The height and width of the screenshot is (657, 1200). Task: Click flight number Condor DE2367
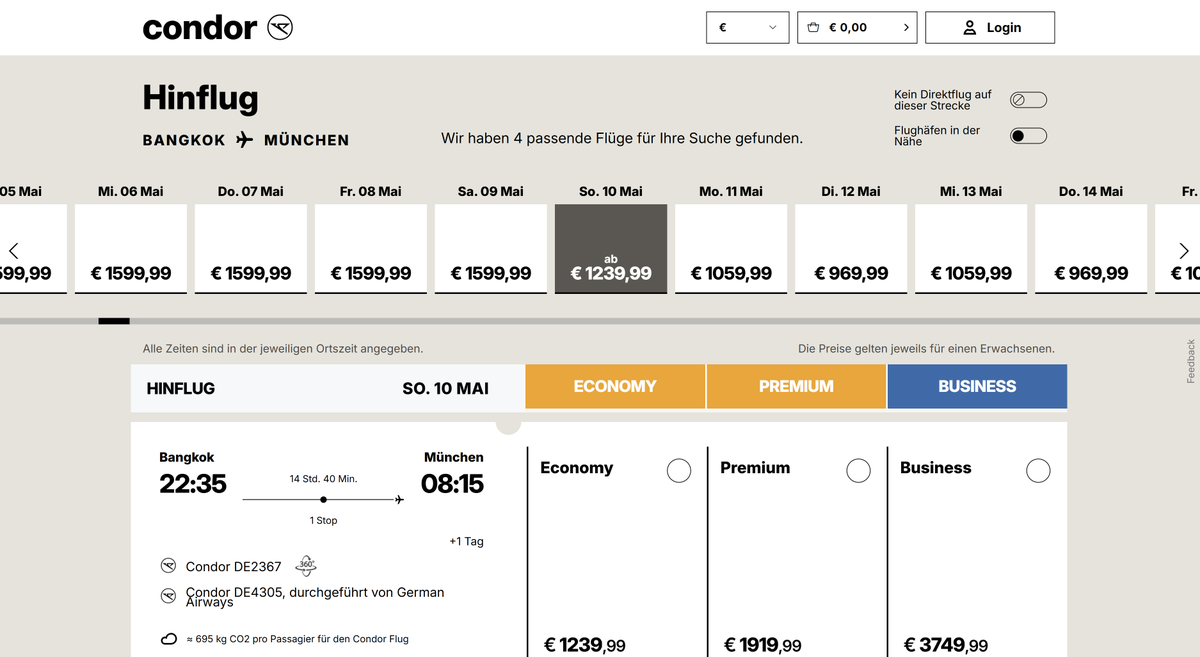[x=234, y=567]
